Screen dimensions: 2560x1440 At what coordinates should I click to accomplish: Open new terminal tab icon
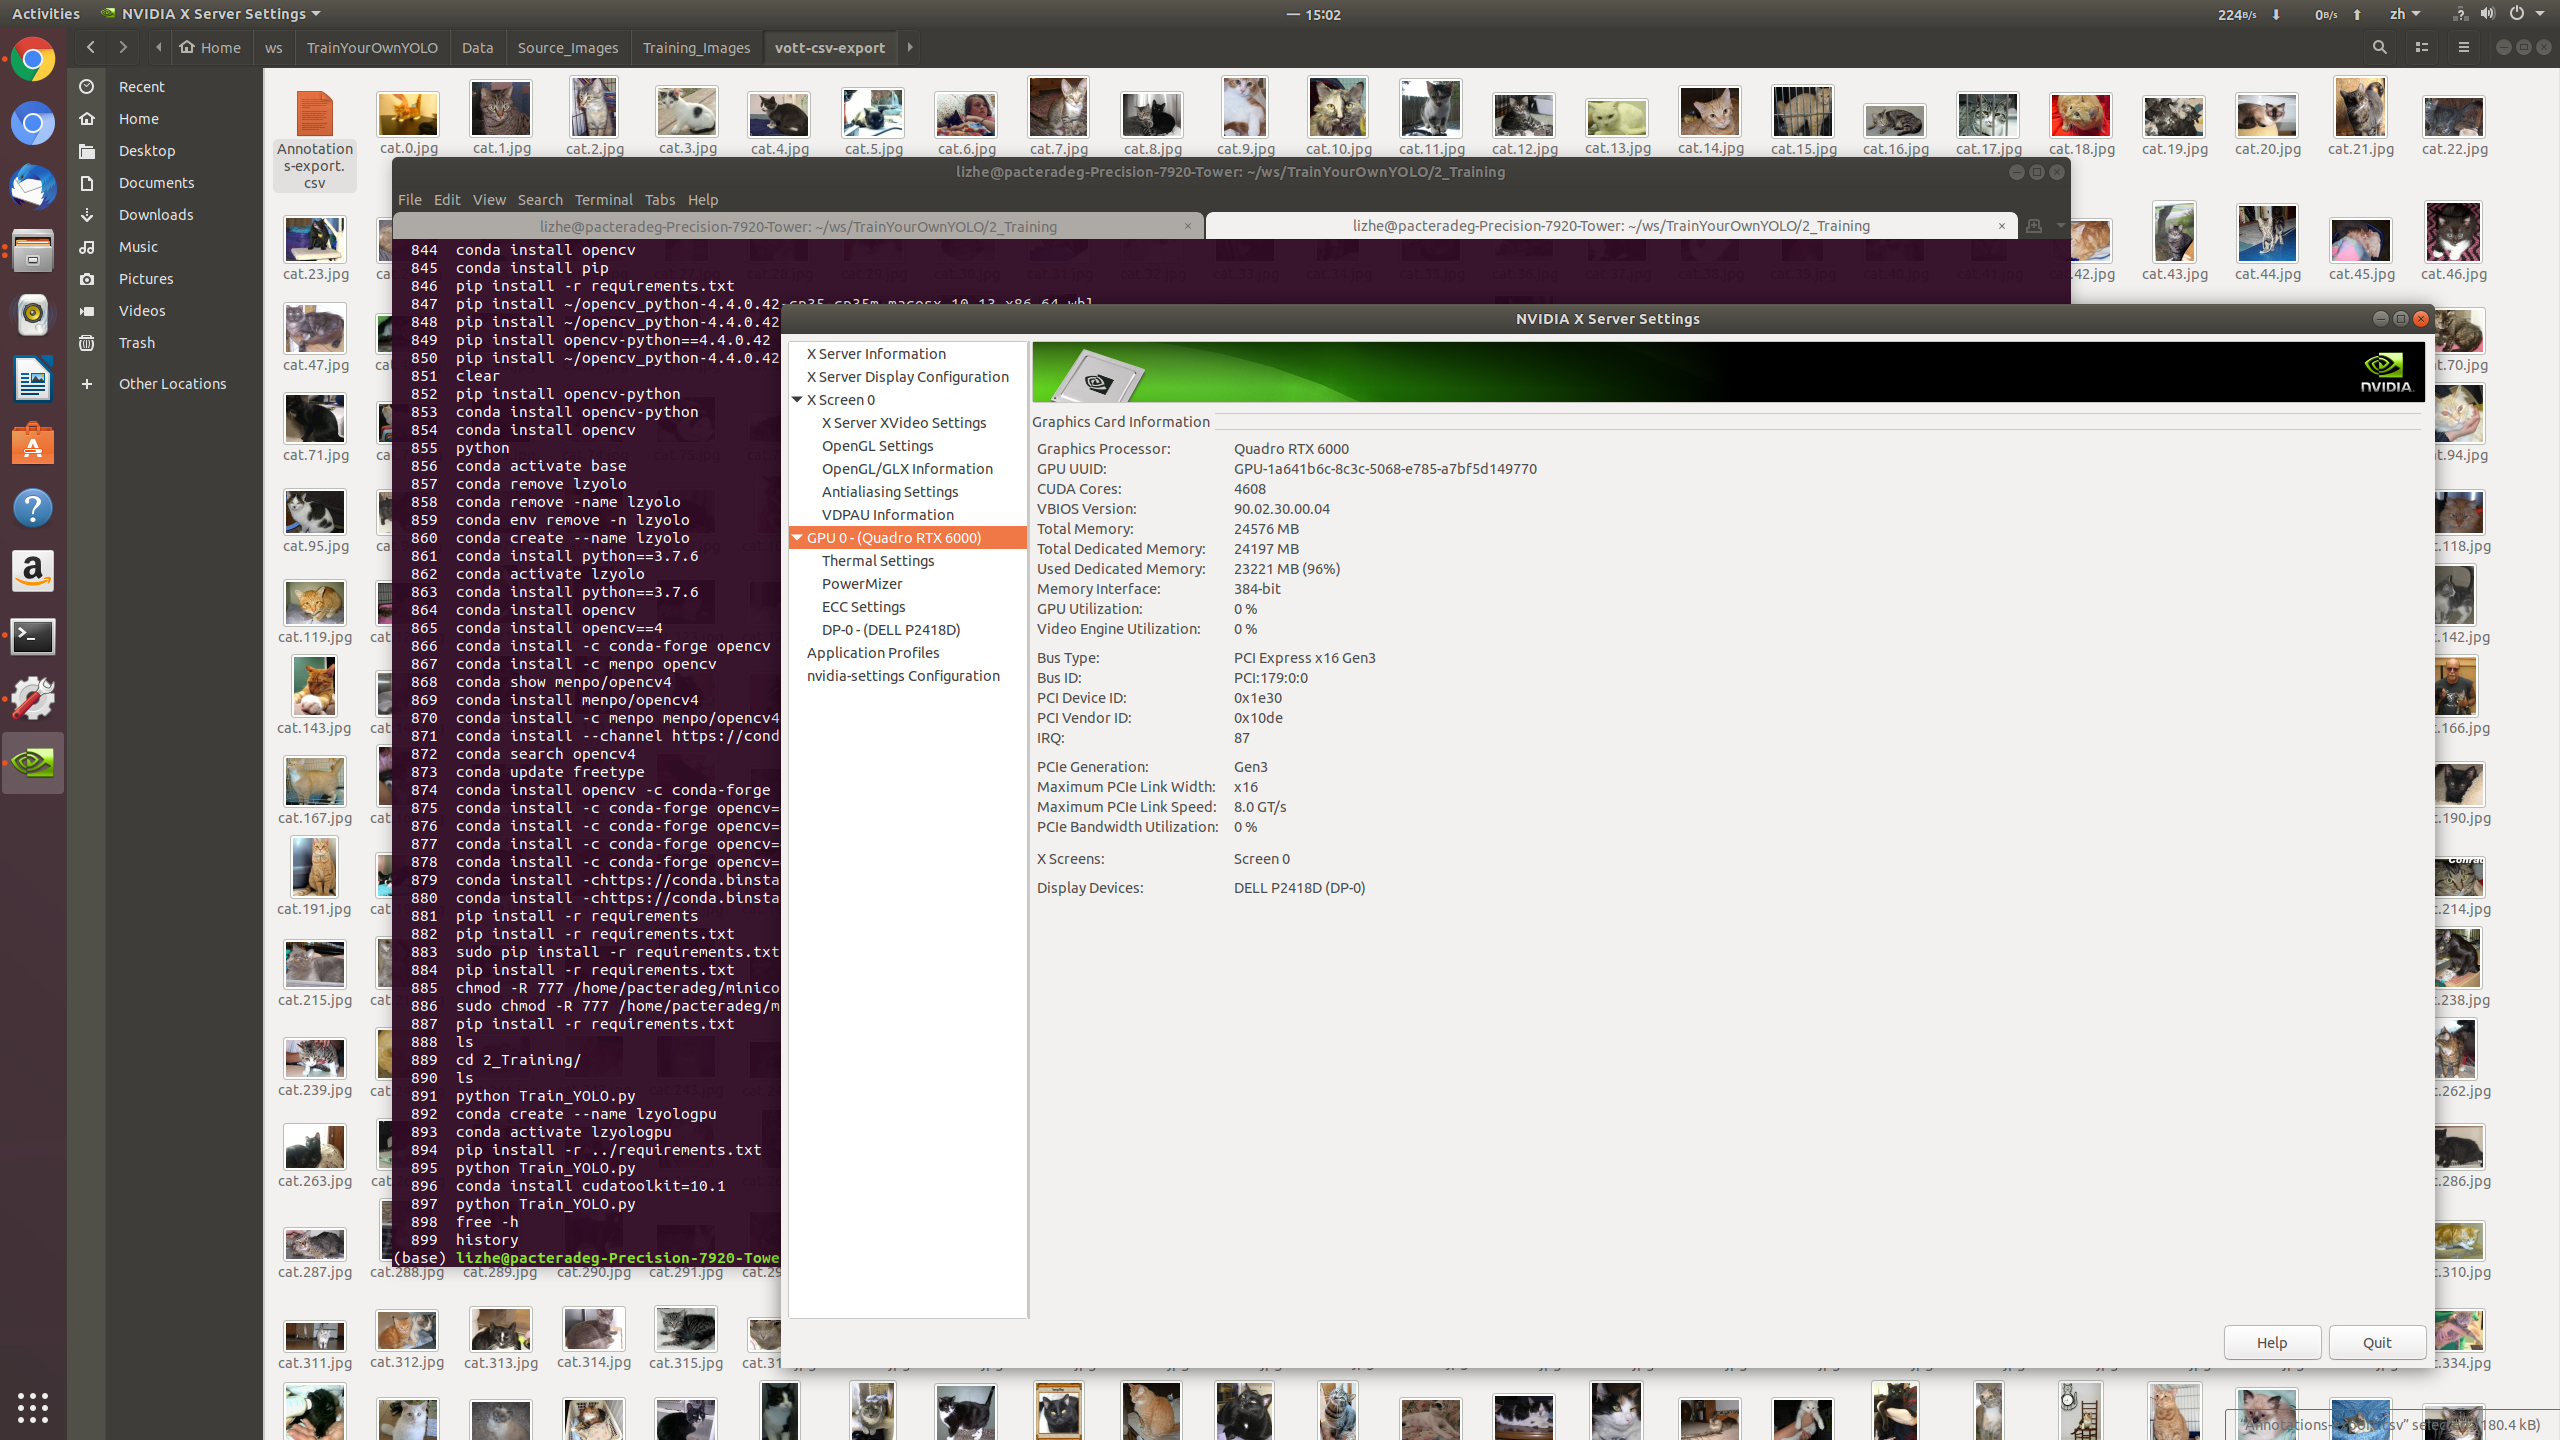2034,226
